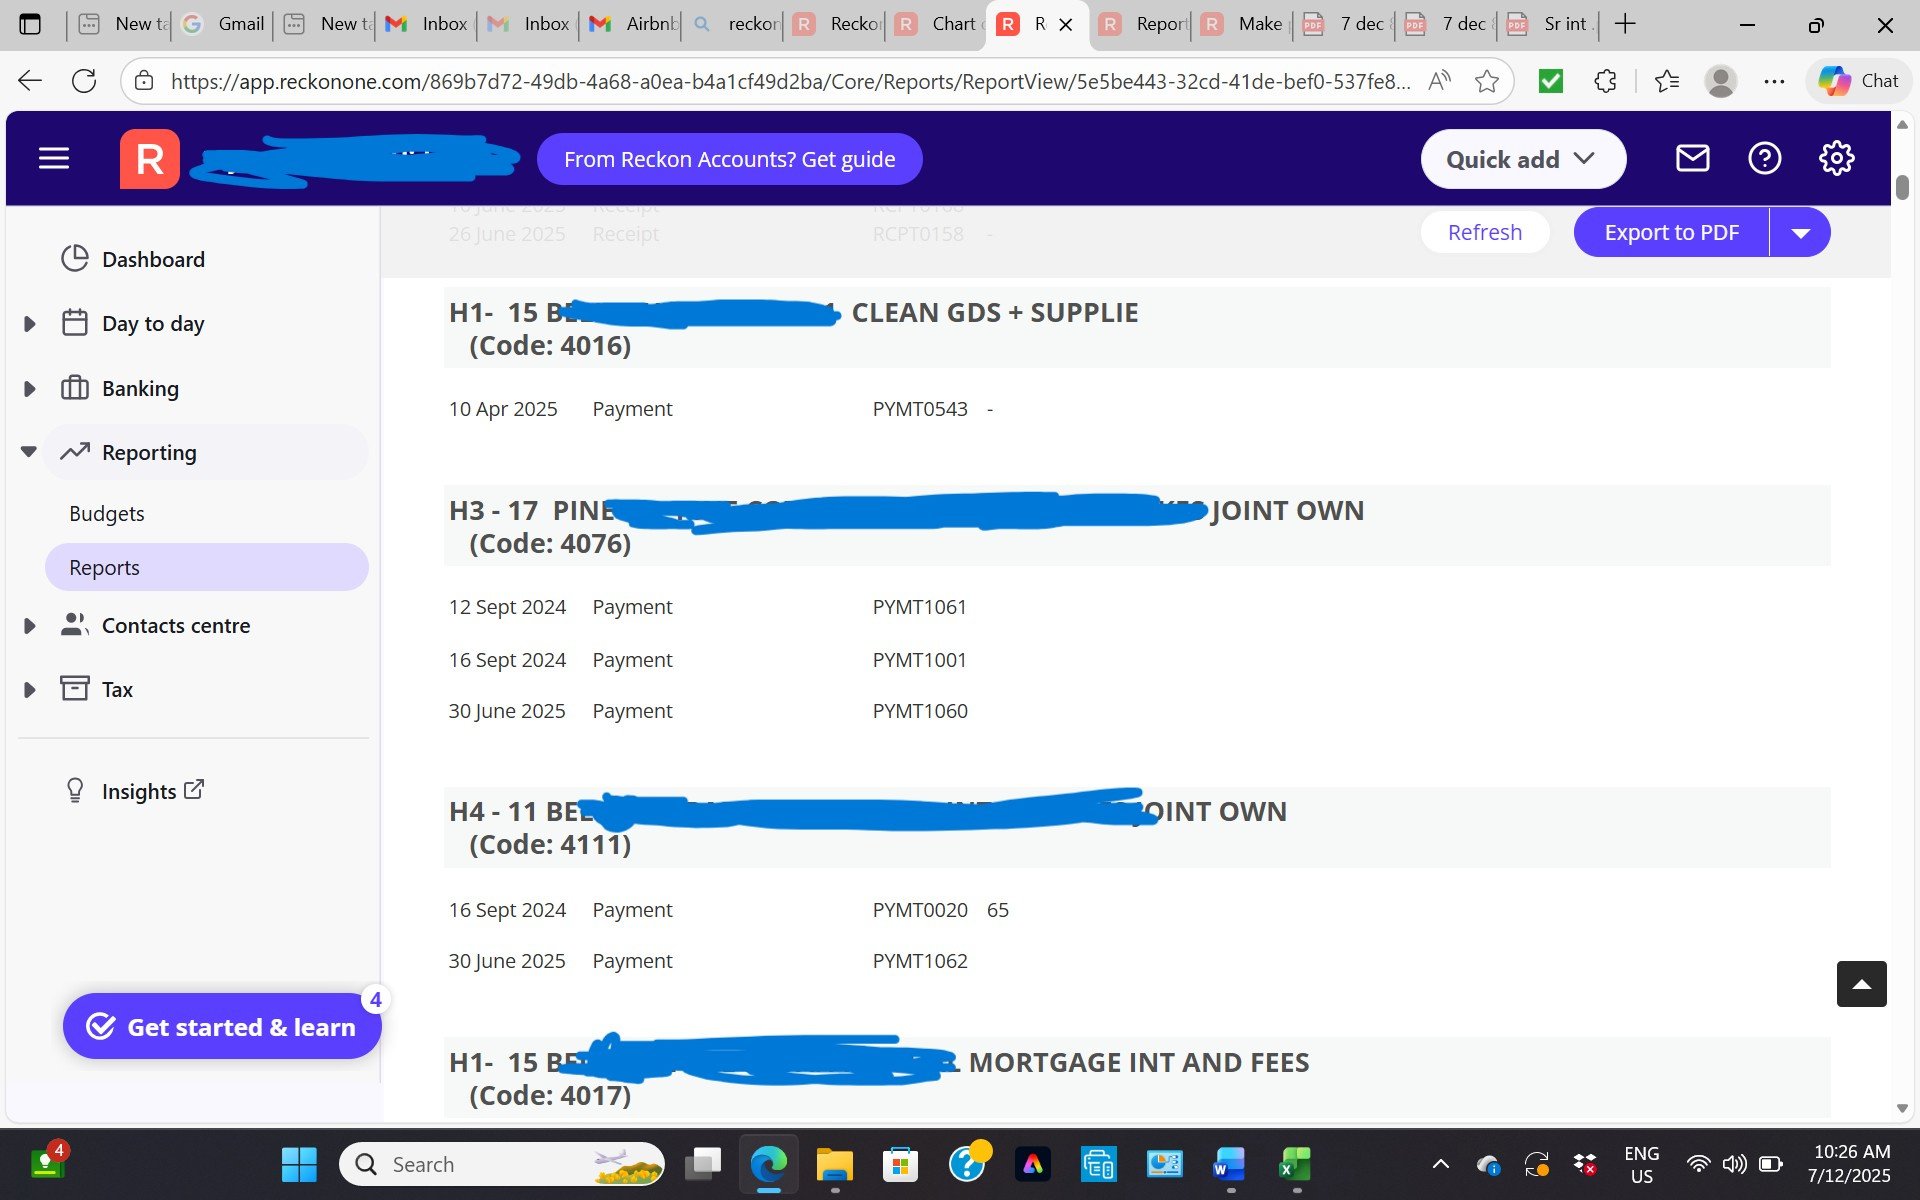The image size is (1920, 1200).
Task: Click the Refresh button
Action: [1484, 233]
